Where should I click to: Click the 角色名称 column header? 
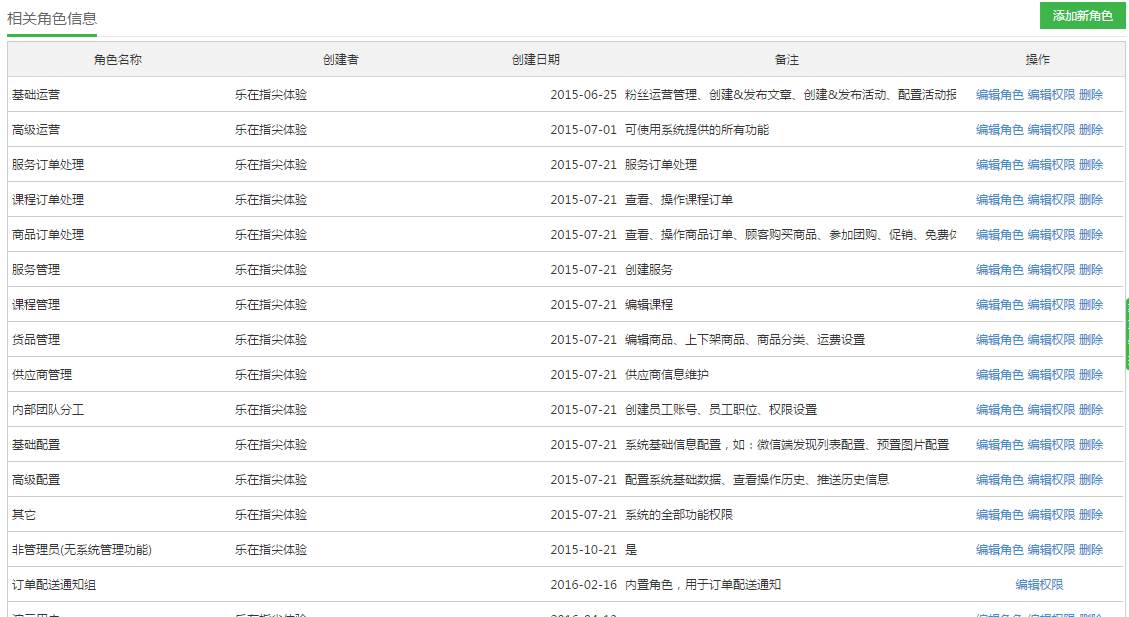(118, 60)
